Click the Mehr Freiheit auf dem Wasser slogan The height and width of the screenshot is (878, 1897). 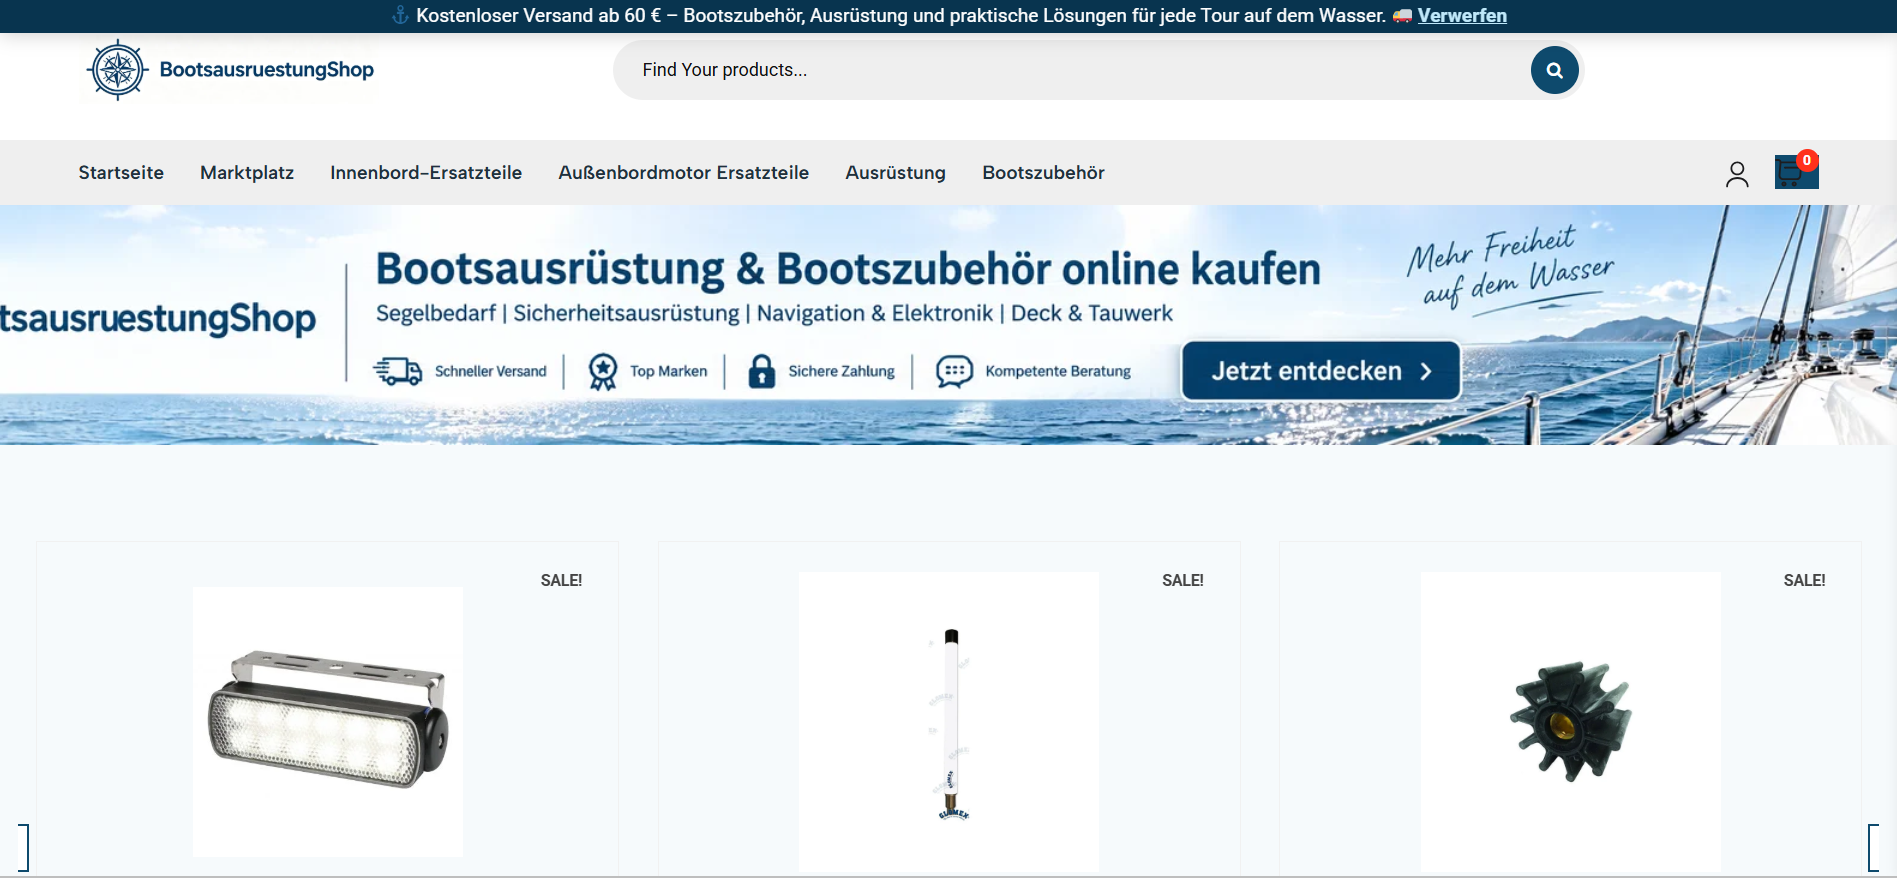pos(1510,268)
